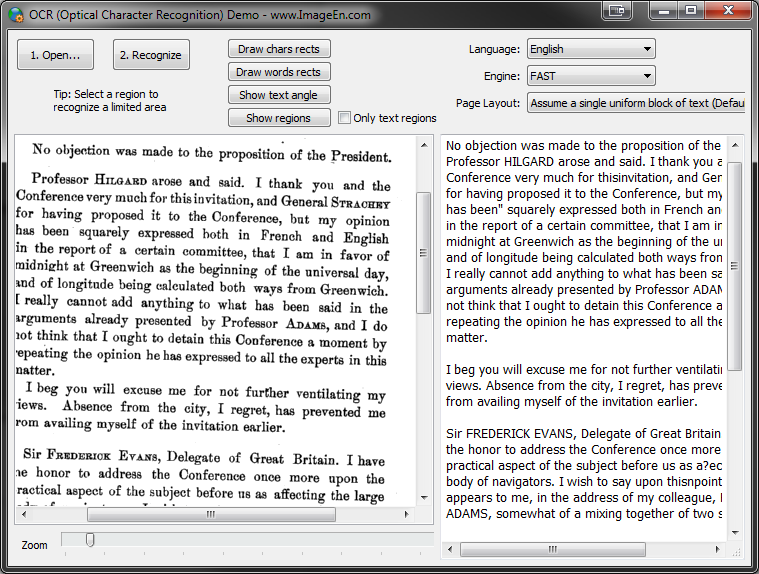This screenshot has height=574, width=759.
Task: Run OCR with the 2. Recognize button
Action: (151, 55)
